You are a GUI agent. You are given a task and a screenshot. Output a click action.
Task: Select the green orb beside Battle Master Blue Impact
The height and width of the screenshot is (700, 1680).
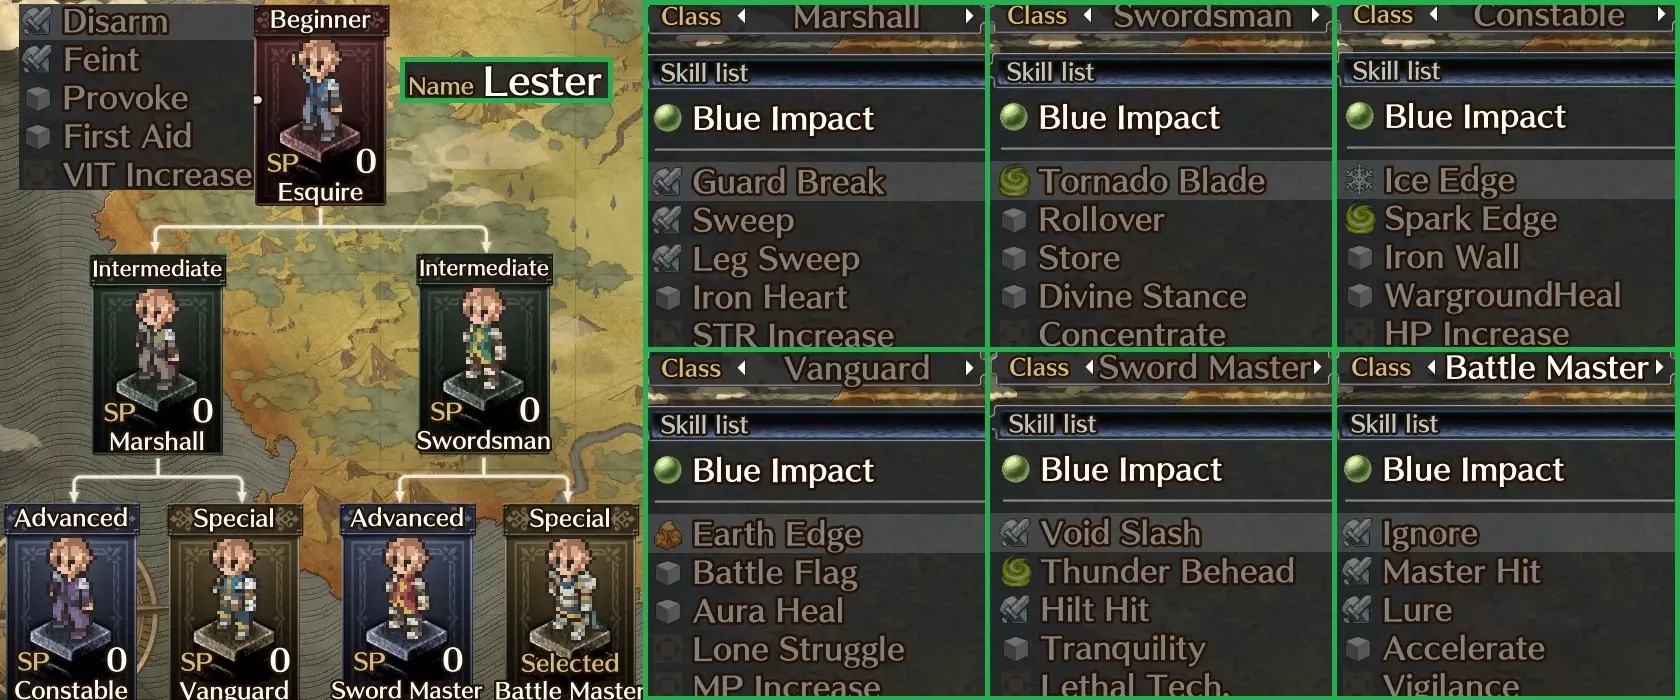click(1358, 468)
